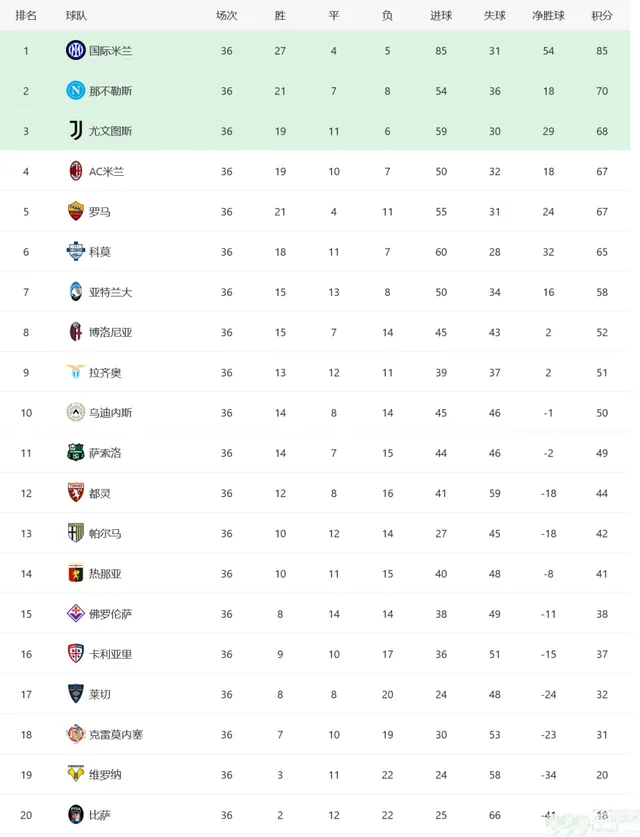This screenshot has width=640, height=837.
Task: Click the Inter Milan club crest
Action: click(76, 50)
